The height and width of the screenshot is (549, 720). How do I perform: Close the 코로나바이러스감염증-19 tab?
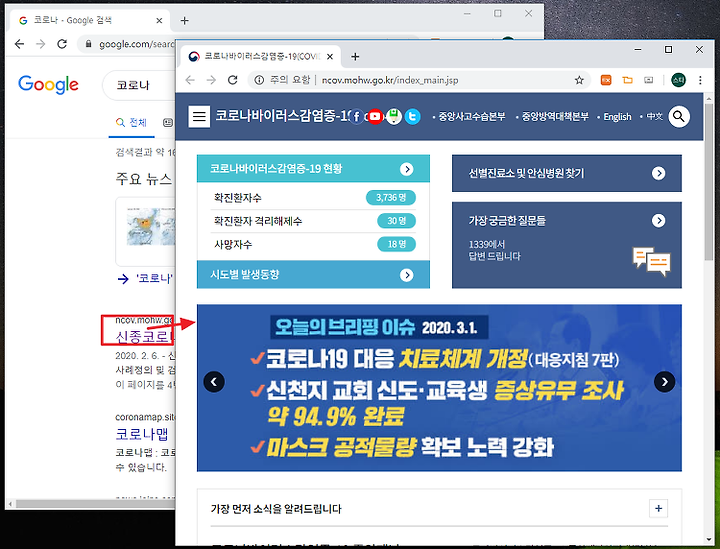pyautogui.click(x=330, y=56)
